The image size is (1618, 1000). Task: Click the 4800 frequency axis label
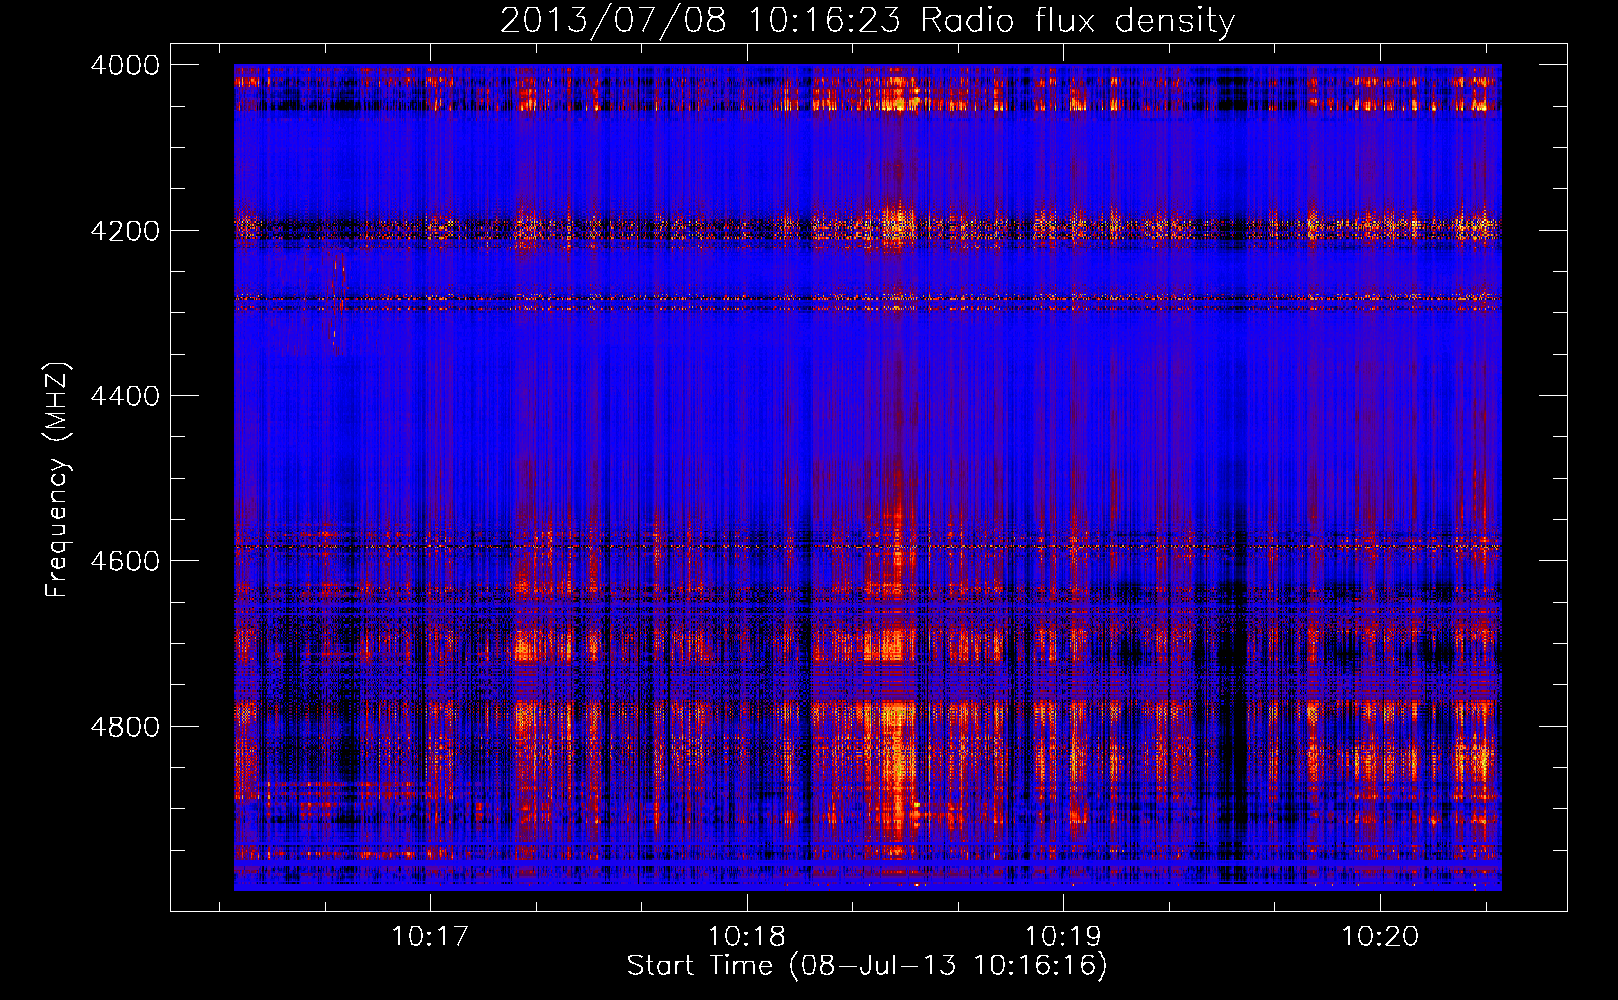(x=125, y=727)
